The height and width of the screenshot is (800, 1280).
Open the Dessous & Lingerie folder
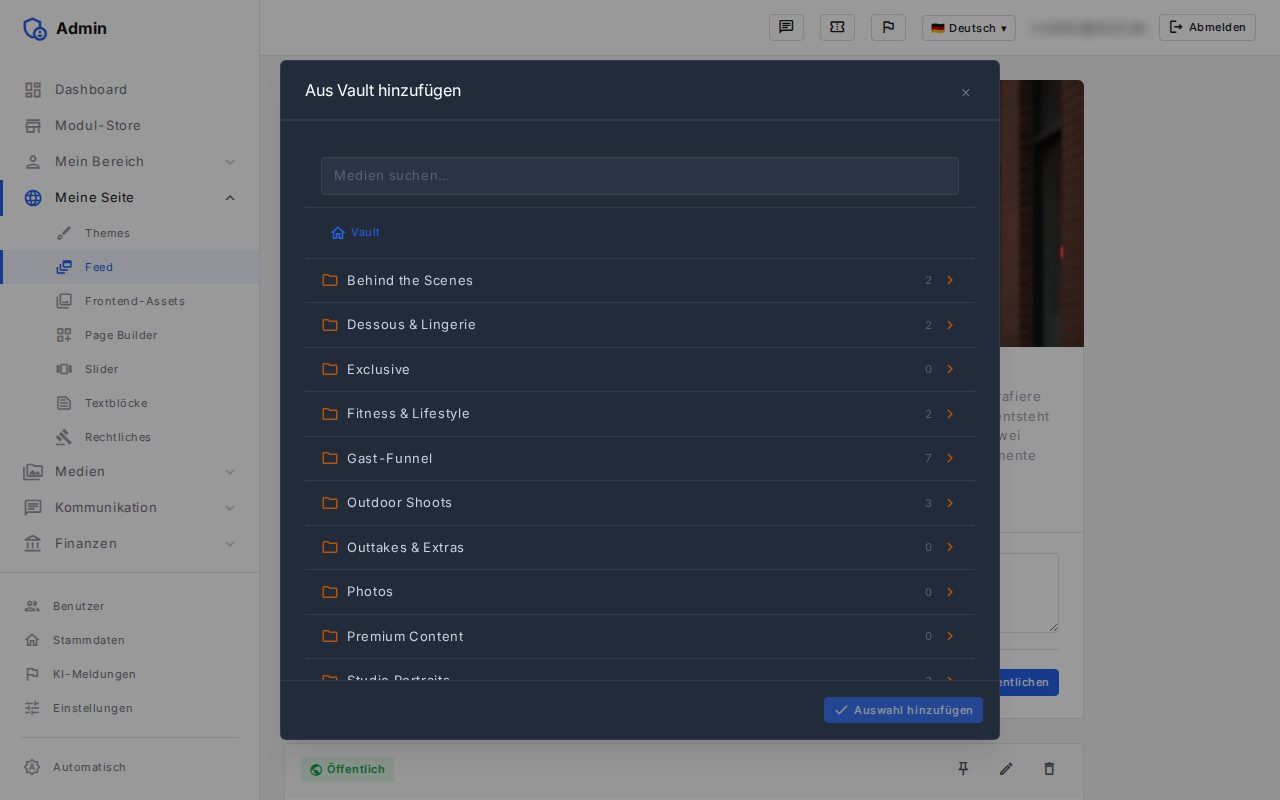pyautogui.click(x=640, y=325)
